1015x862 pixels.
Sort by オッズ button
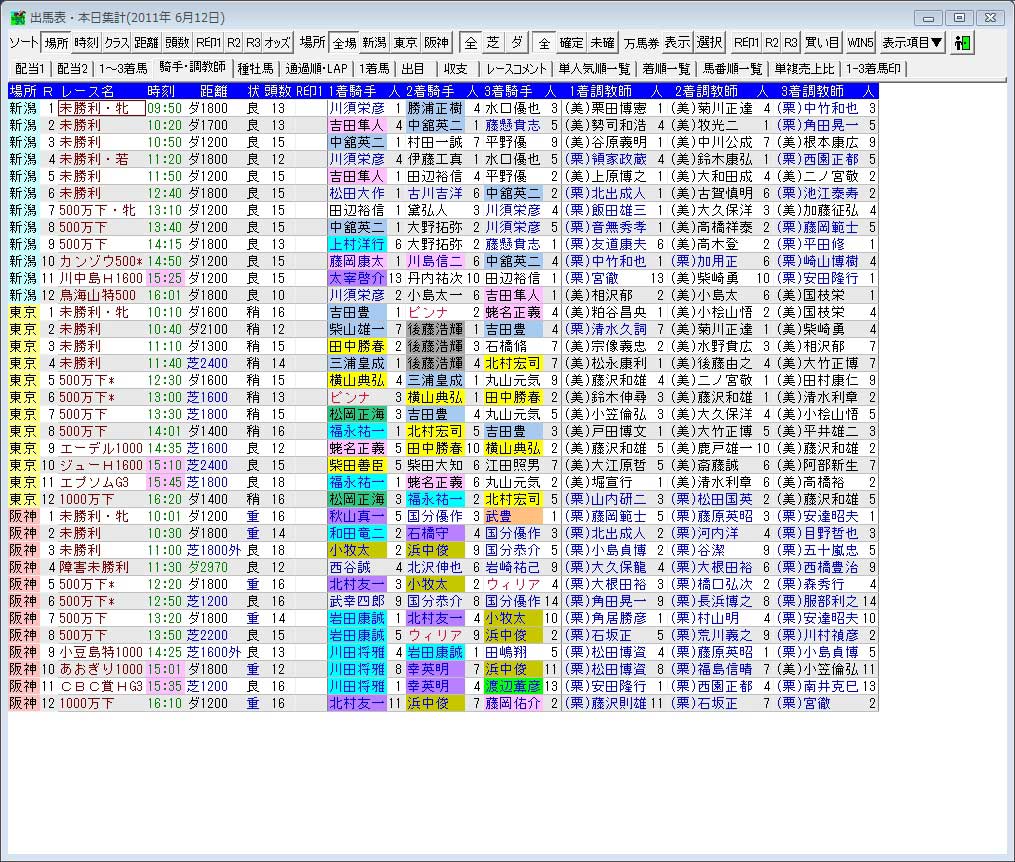coord(277,43)
